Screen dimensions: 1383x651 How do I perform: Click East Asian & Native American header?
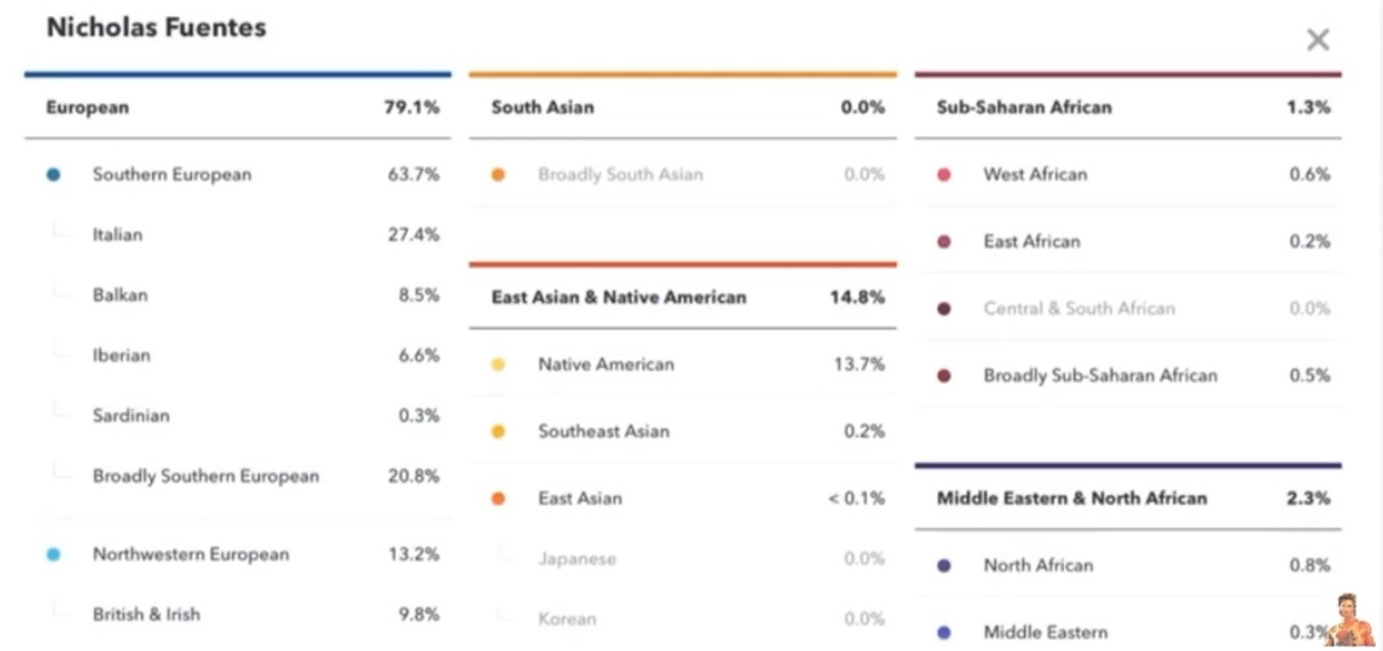(x=683, y=297)
